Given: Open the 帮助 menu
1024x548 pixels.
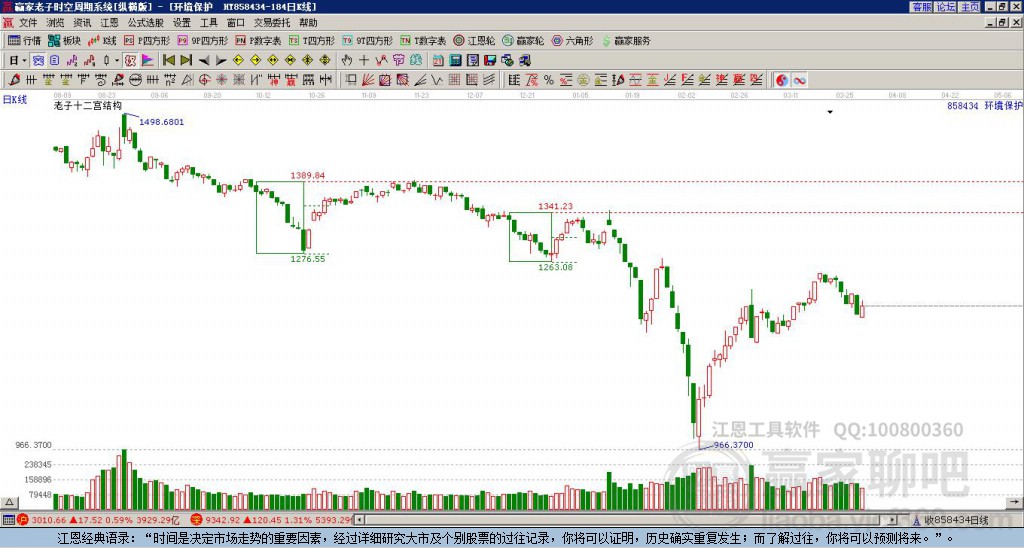Looking at the screenshot, I should [x=308, y=23].
